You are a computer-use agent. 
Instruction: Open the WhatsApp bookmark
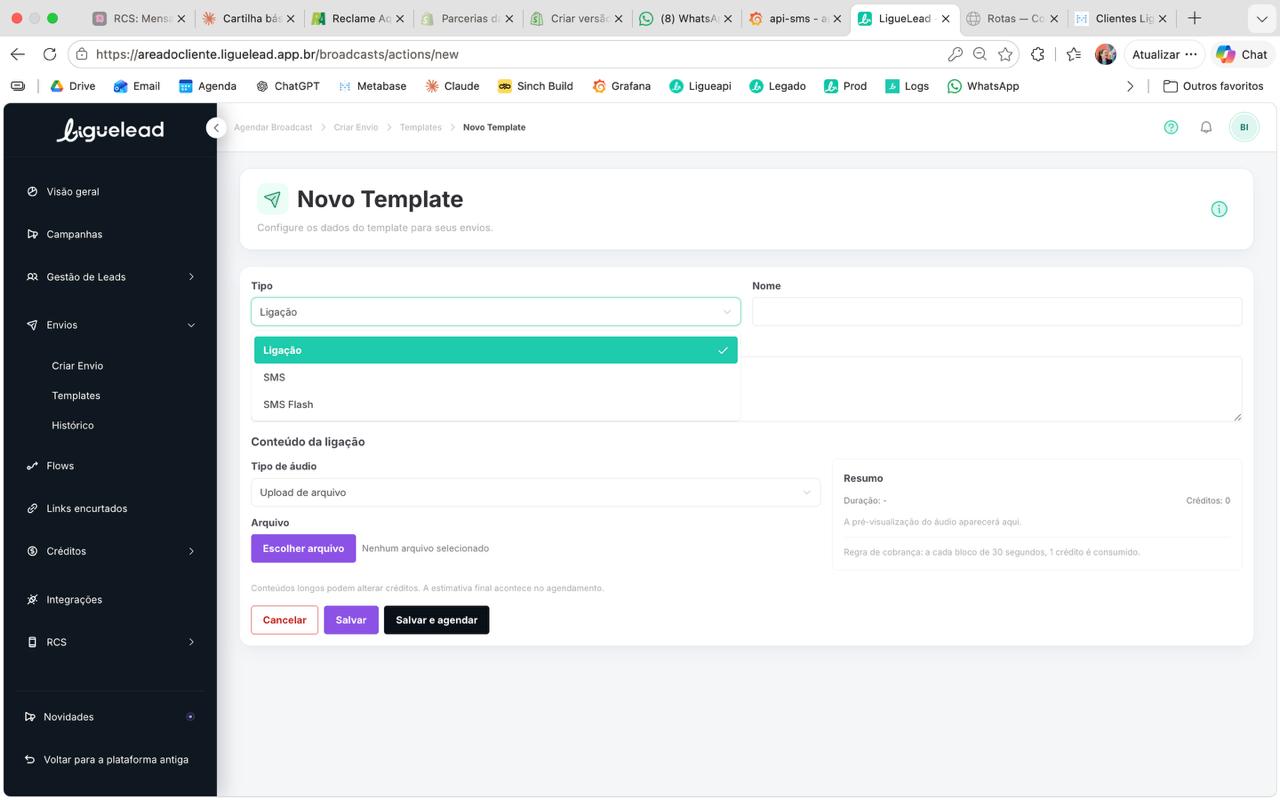tap(983, 86)
